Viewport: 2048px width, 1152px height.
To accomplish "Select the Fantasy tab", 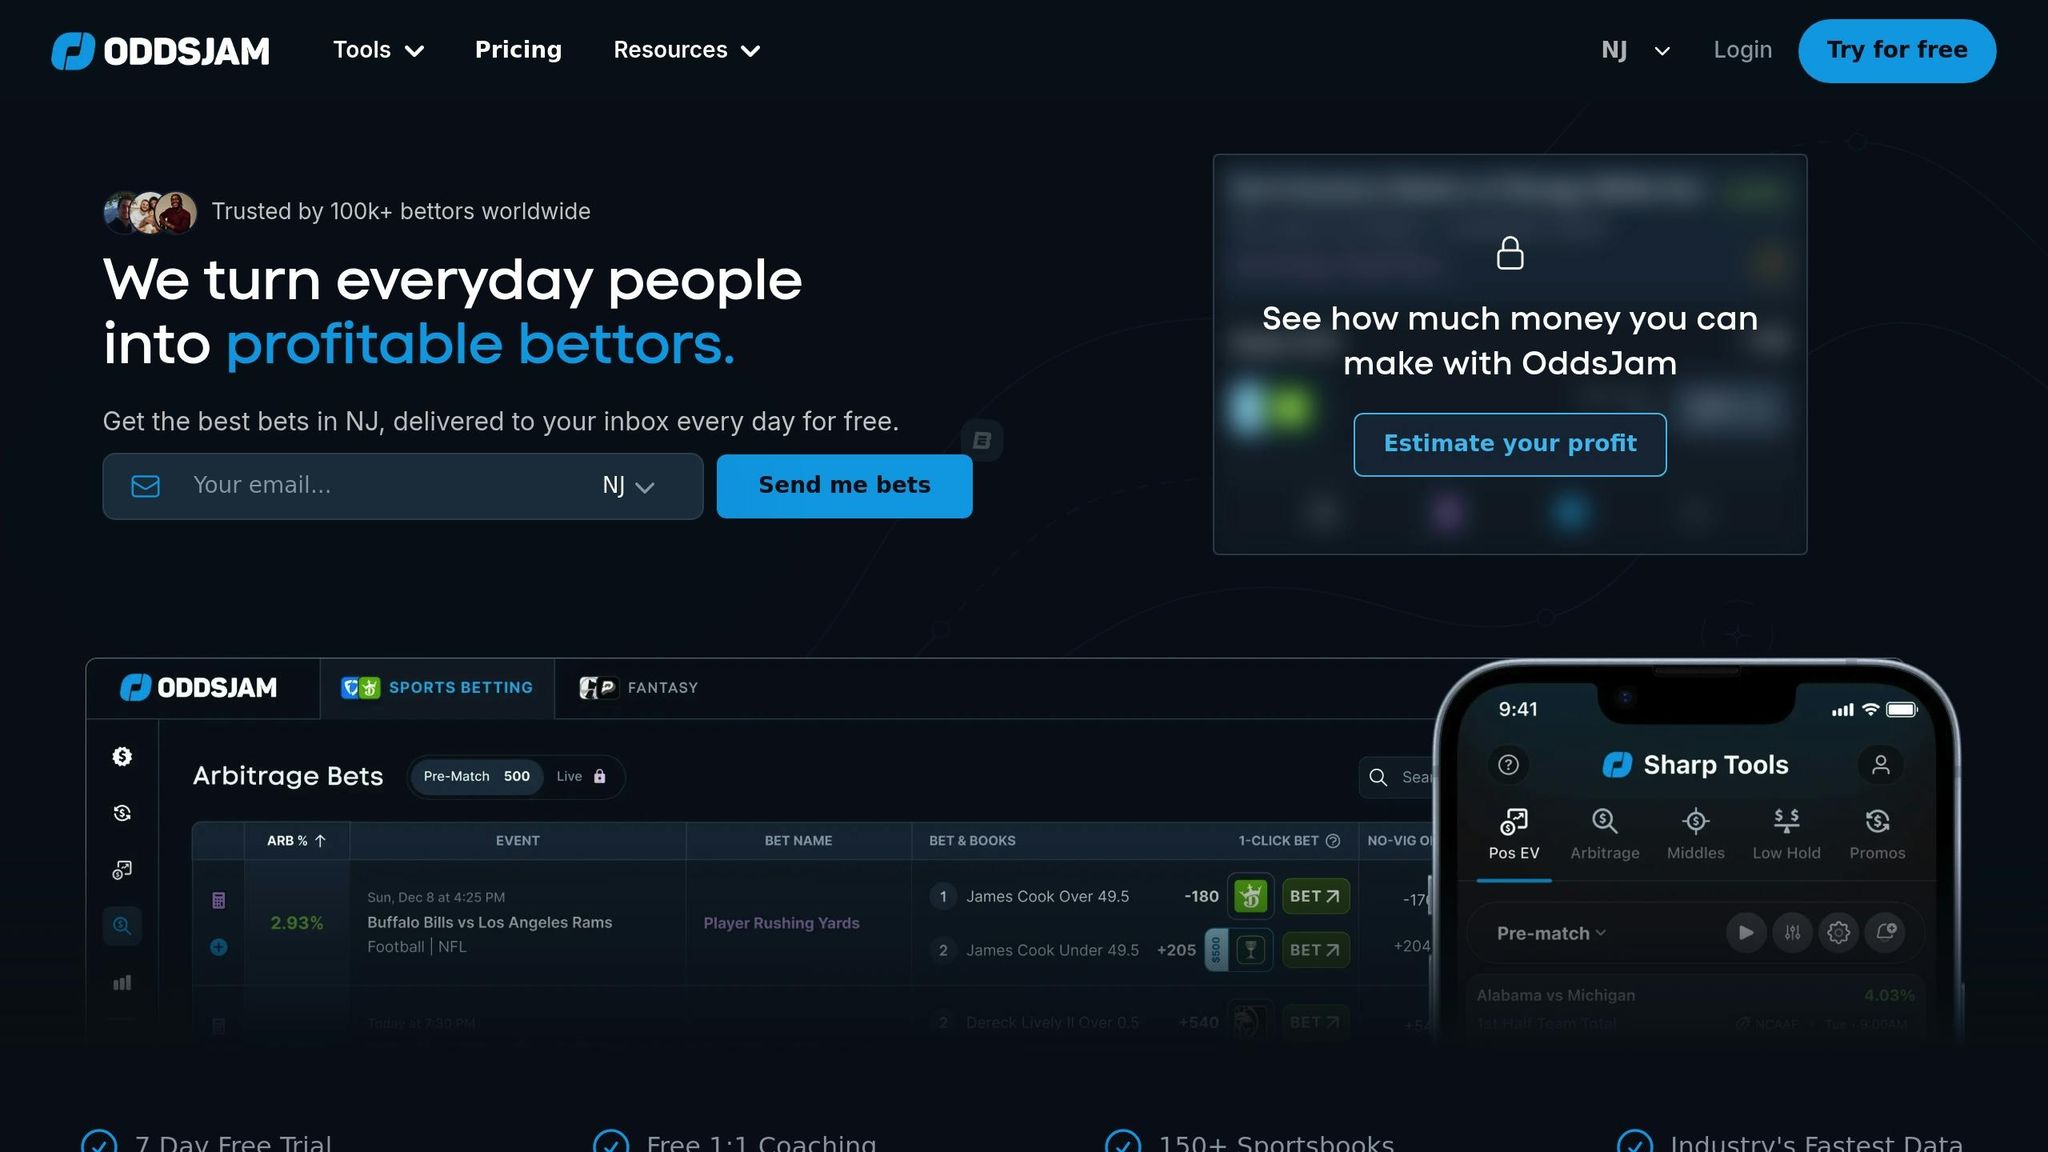I will (x=639, y=688).
